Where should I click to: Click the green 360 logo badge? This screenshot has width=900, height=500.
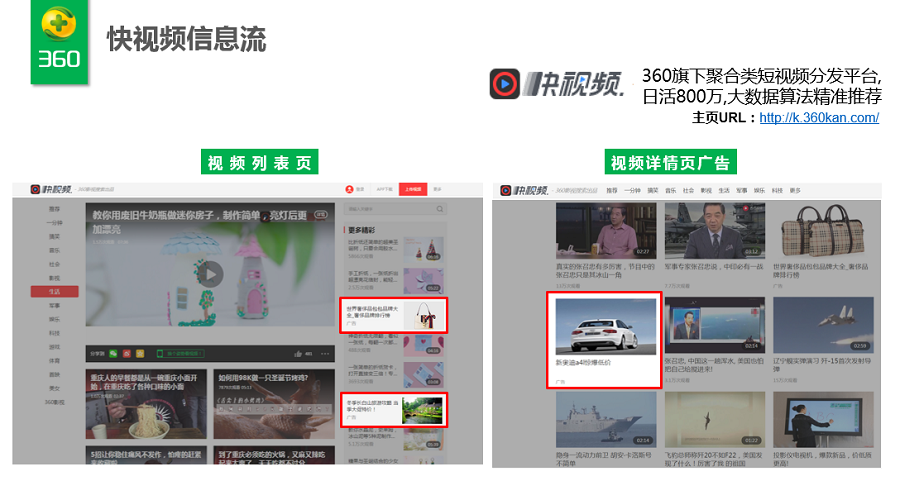coord(59,42)
